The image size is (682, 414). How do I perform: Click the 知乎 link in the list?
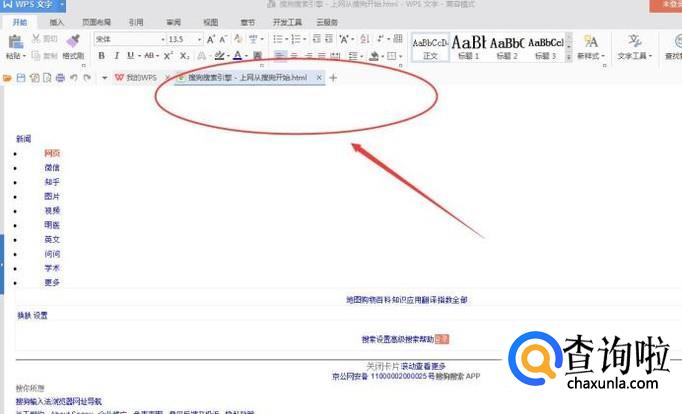coord(52,182)
